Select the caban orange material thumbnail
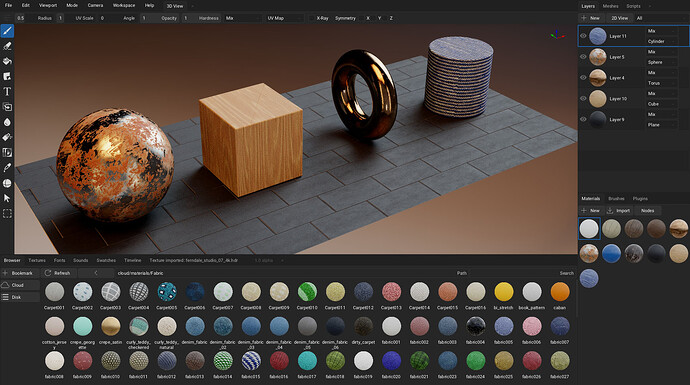Screen dimensions: 690x385 [560, 292]
